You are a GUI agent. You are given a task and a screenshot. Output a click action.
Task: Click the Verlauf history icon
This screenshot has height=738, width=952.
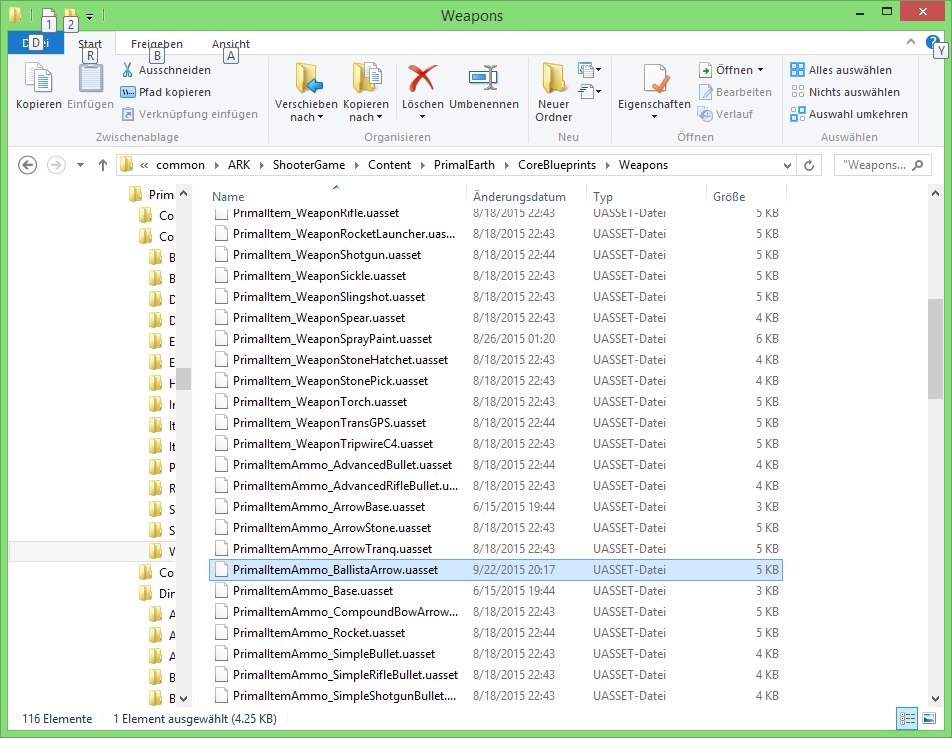pyautogui.click(x=705, y=114)
